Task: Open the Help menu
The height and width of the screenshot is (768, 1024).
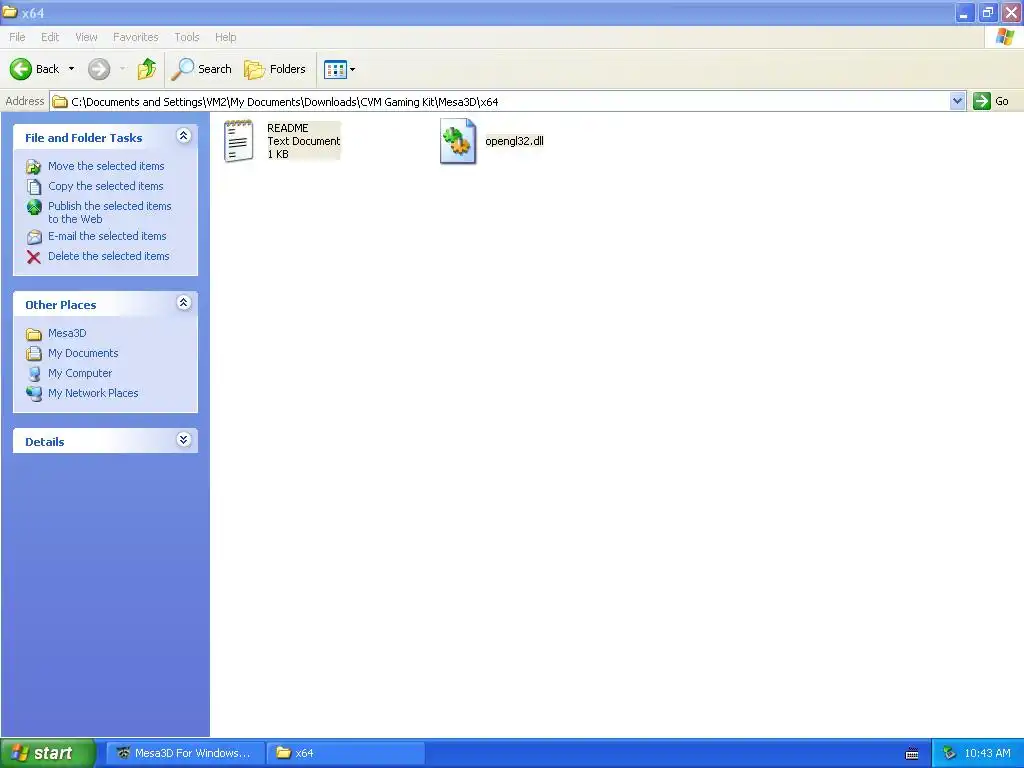Action: [x=225, y=37]
